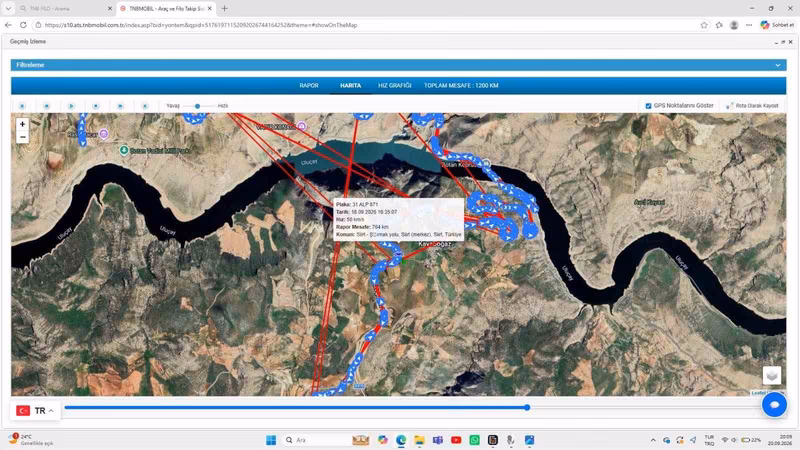Image resolution: width=800 pixels, height=450 pixels.
Task: Click the Yavaş-Hızlı speed slider handle
Action: point(197,106)
